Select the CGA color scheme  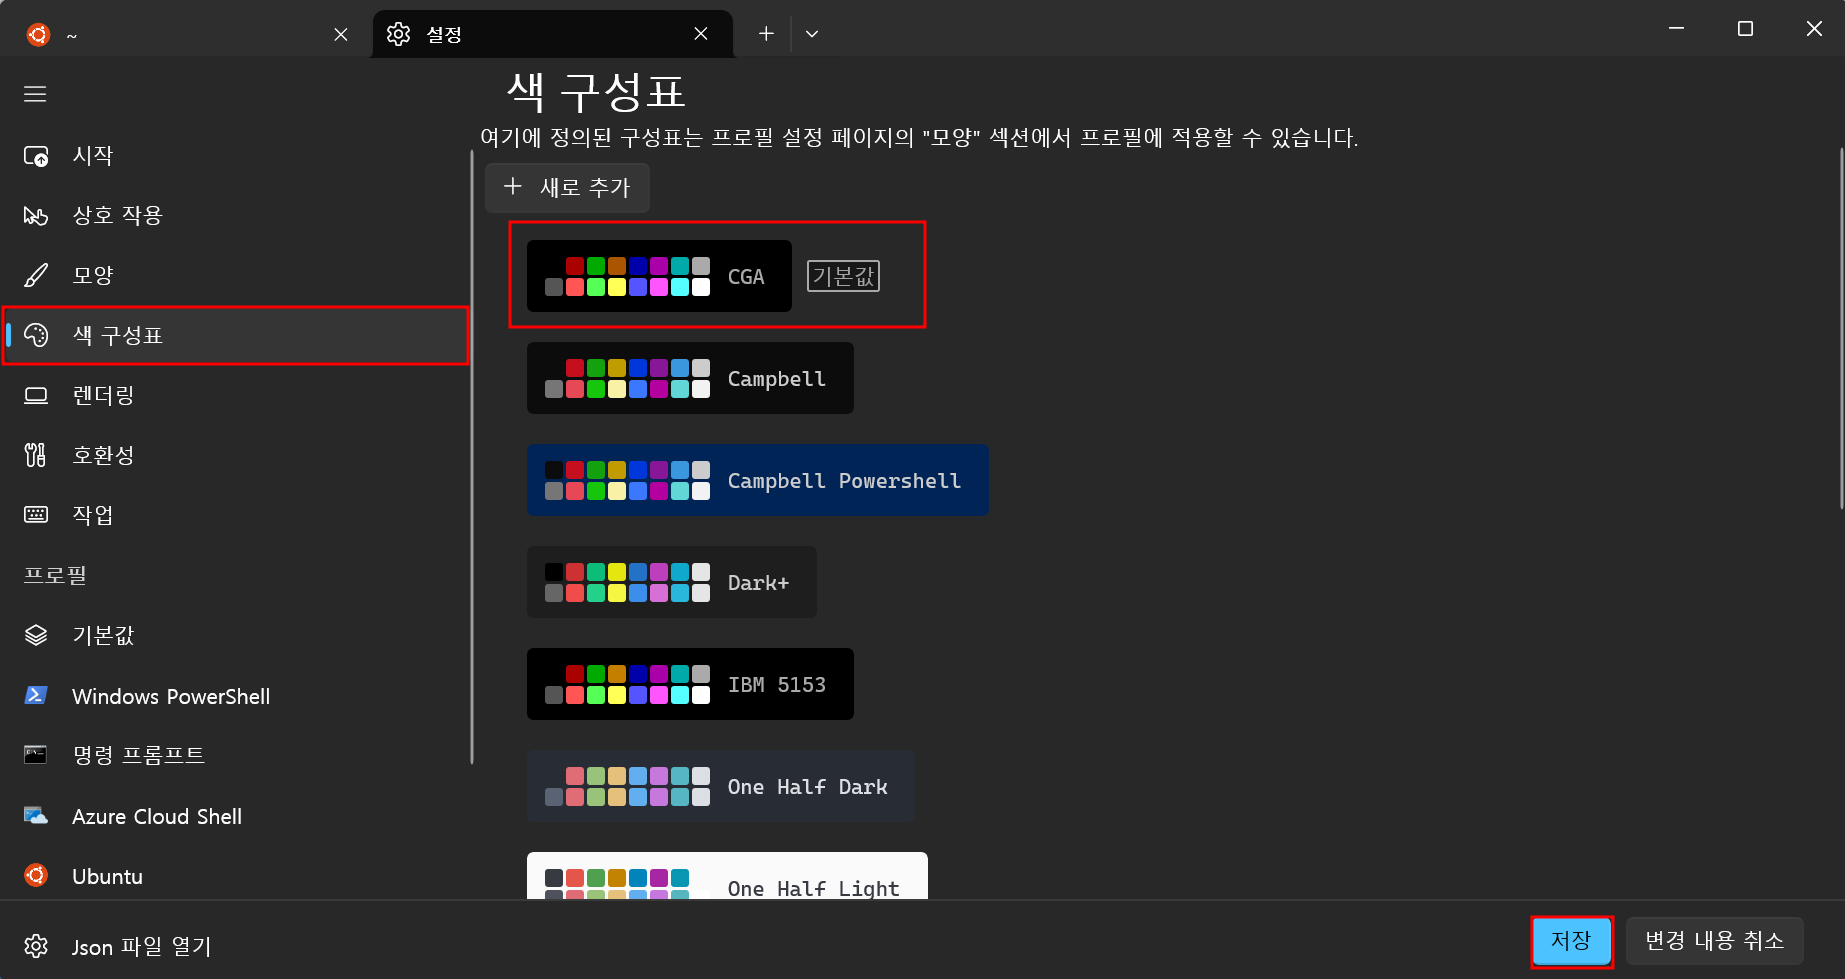659,276
